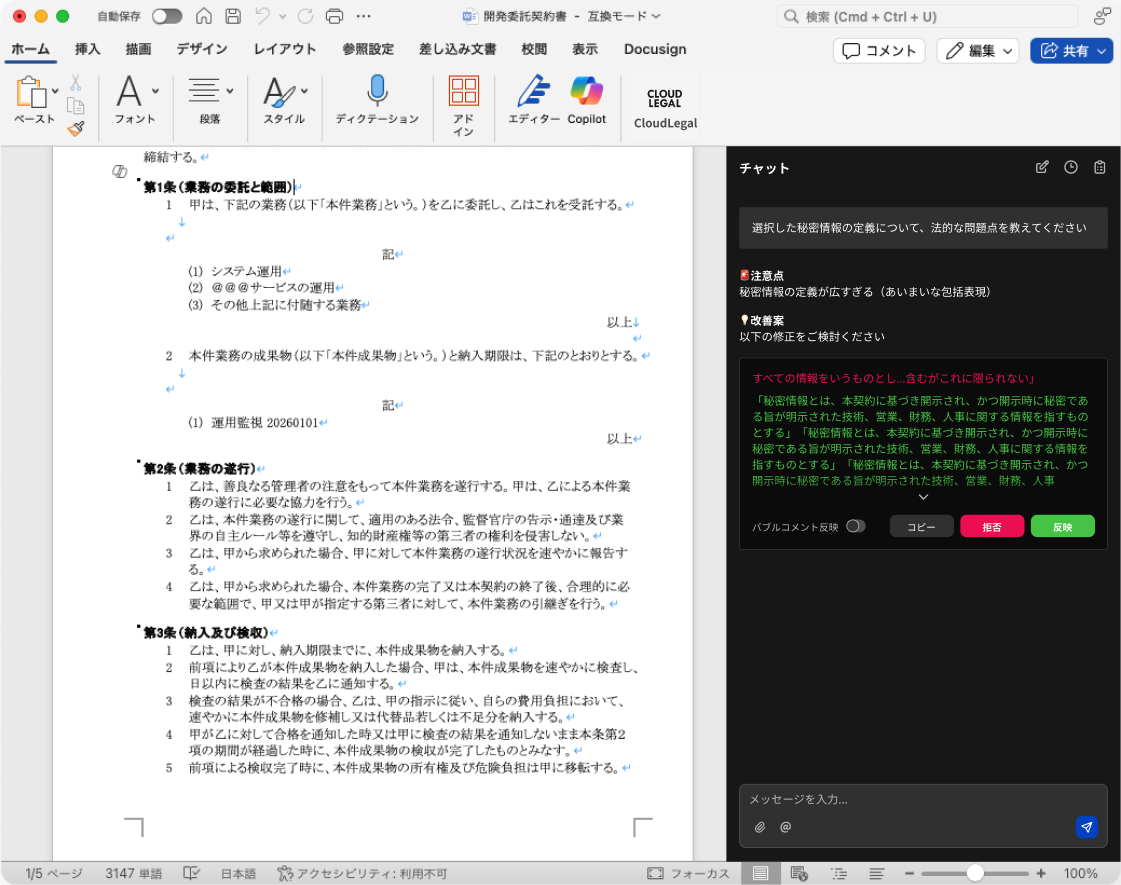Open chat history via the clock icon

1070,169
